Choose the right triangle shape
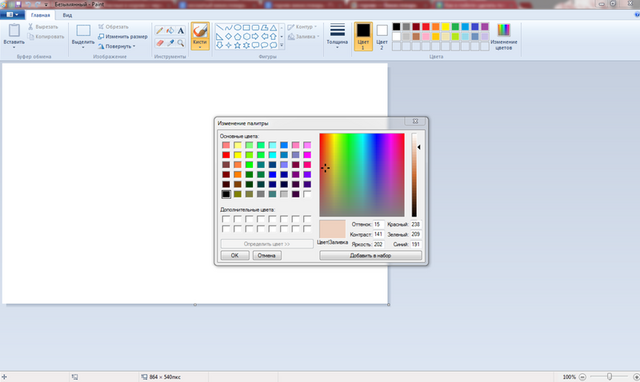Screen dimensions: 640x382 click(220, 37)
